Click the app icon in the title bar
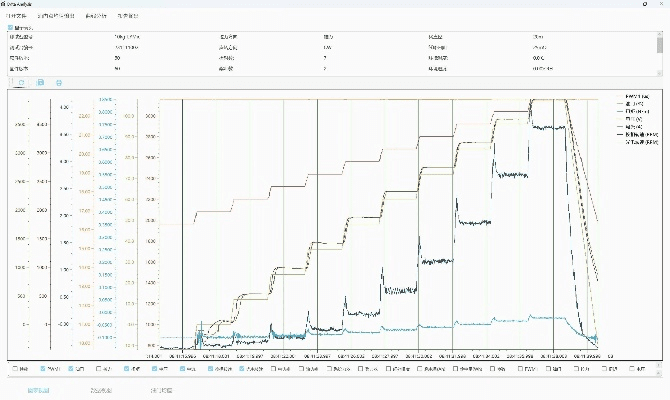The image size is (670, 400). pyautogui.click(x=5, y=4)
